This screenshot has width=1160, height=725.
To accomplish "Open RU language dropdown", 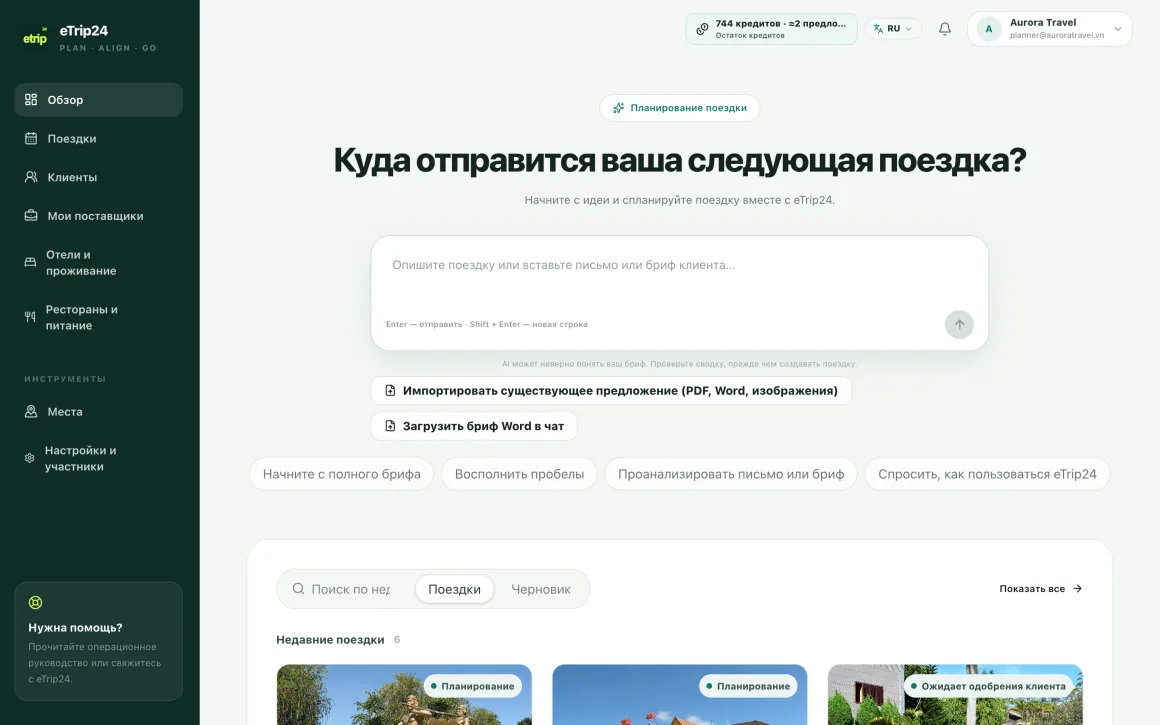I will point(894,29).
